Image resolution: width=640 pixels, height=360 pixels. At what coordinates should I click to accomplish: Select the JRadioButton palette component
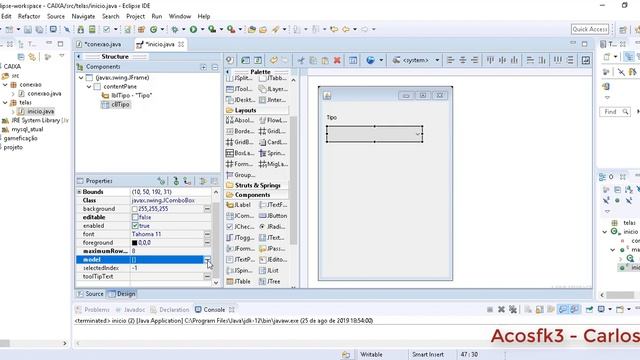tap(273, 227)
